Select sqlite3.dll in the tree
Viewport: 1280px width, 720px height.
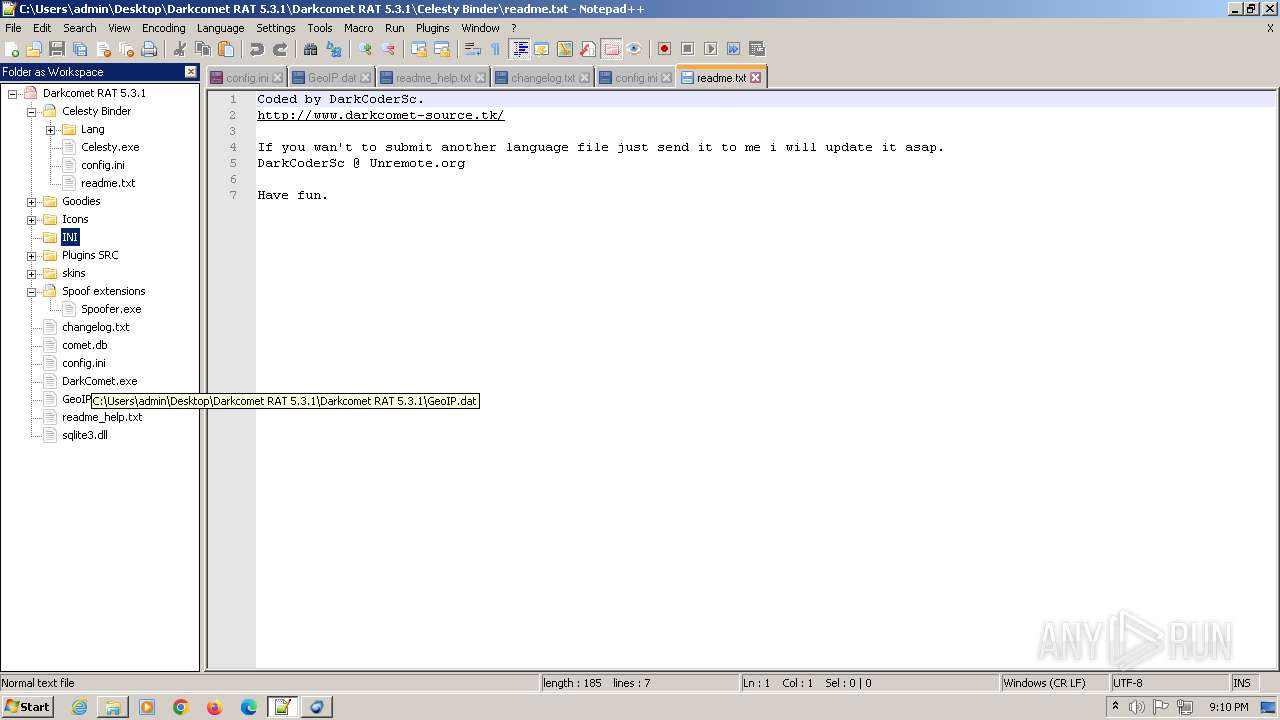(85, 435)
